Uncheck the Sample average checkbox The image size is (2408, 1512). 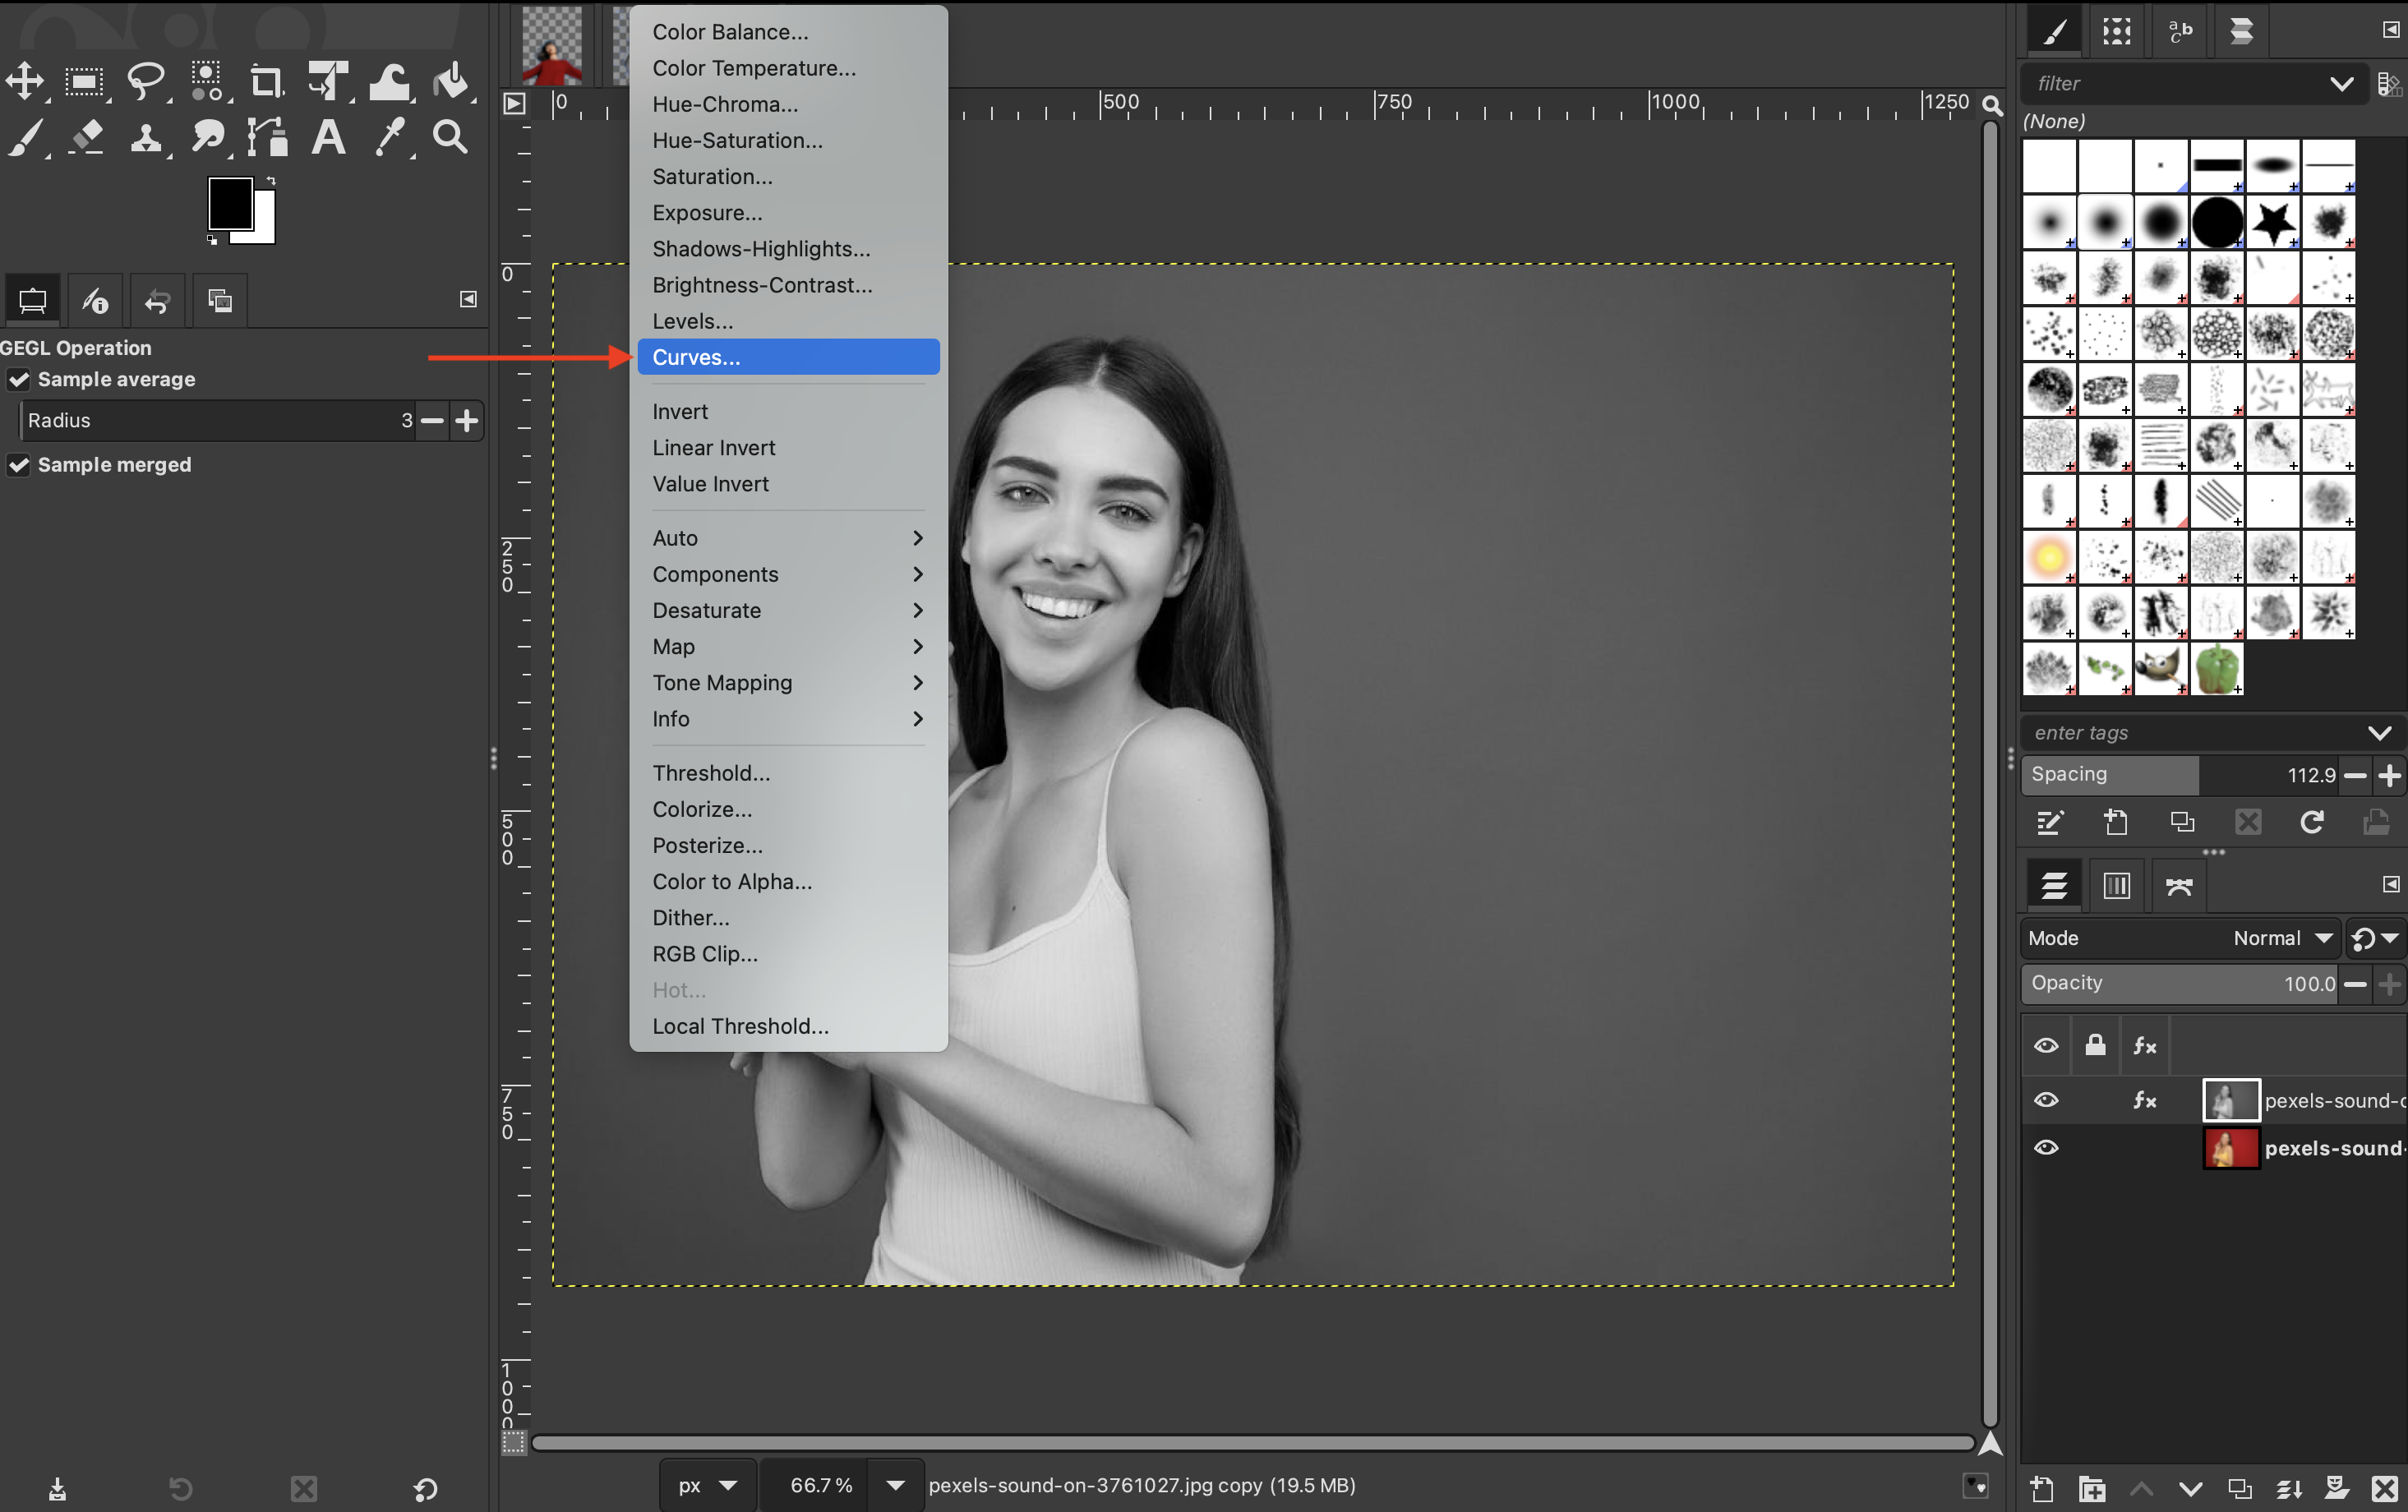[x=19, y=379]
